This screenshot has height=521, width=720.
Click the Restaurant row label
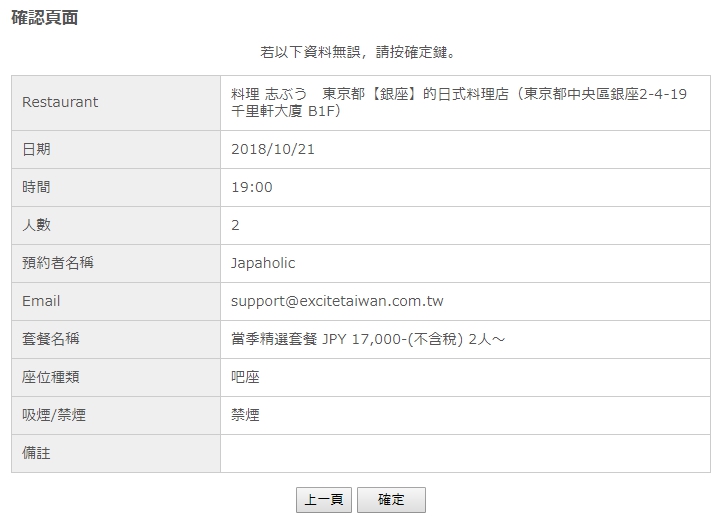tap(60, 102)
